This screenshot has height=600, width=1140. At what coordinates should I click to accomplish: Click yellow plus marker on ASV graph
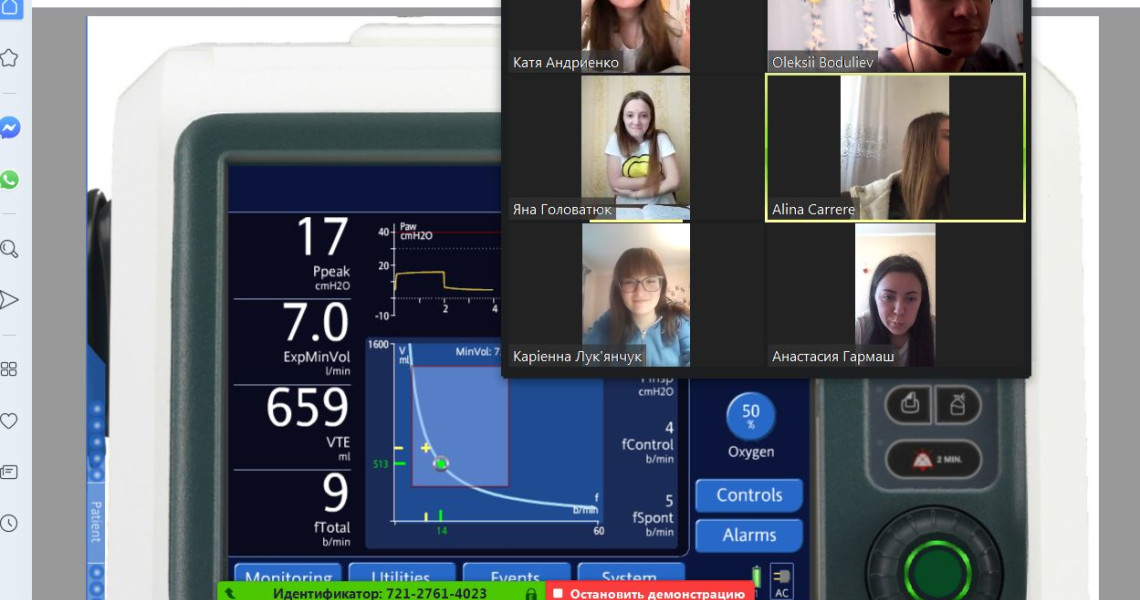click(x=426, y=447)
